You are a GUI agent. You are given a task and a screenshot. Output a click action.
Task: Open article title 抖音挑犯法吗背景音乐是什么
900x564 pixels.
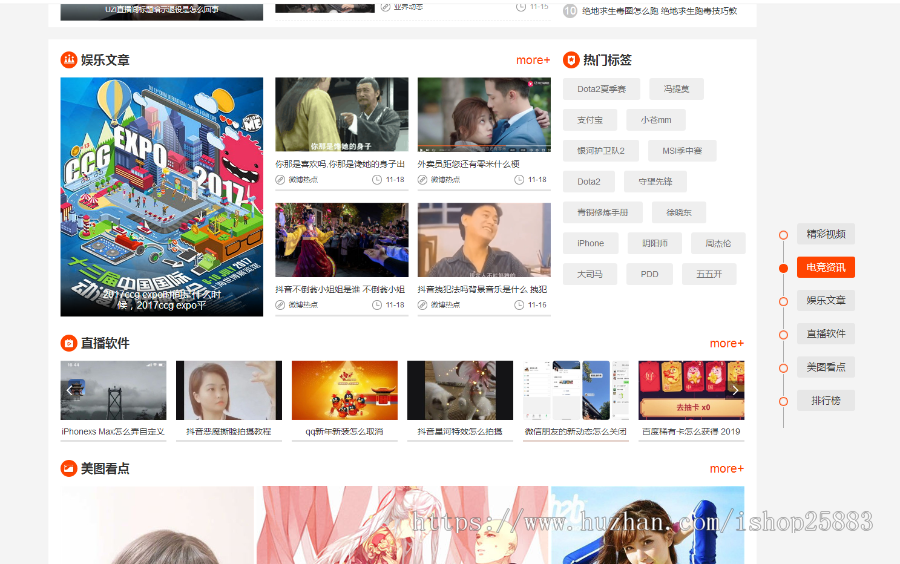coord(482,289)
